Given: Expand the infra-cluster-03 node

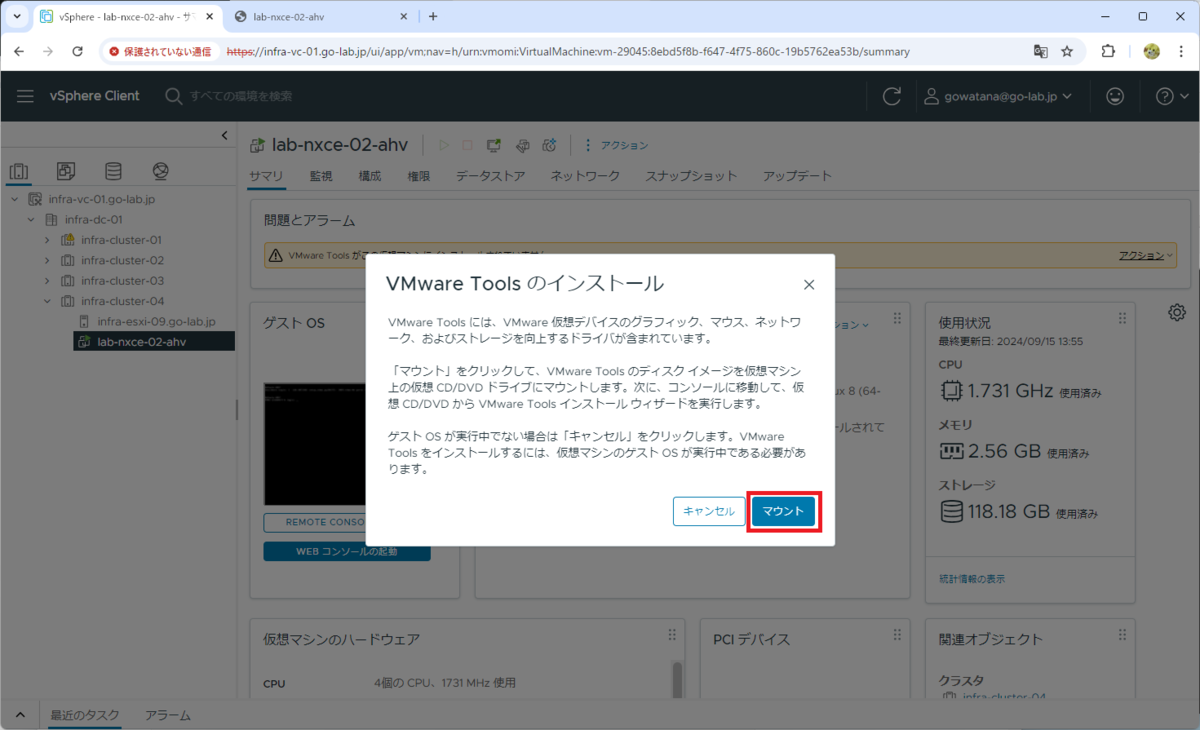Looking at the screenshot, I should click(x=47, y=281).
